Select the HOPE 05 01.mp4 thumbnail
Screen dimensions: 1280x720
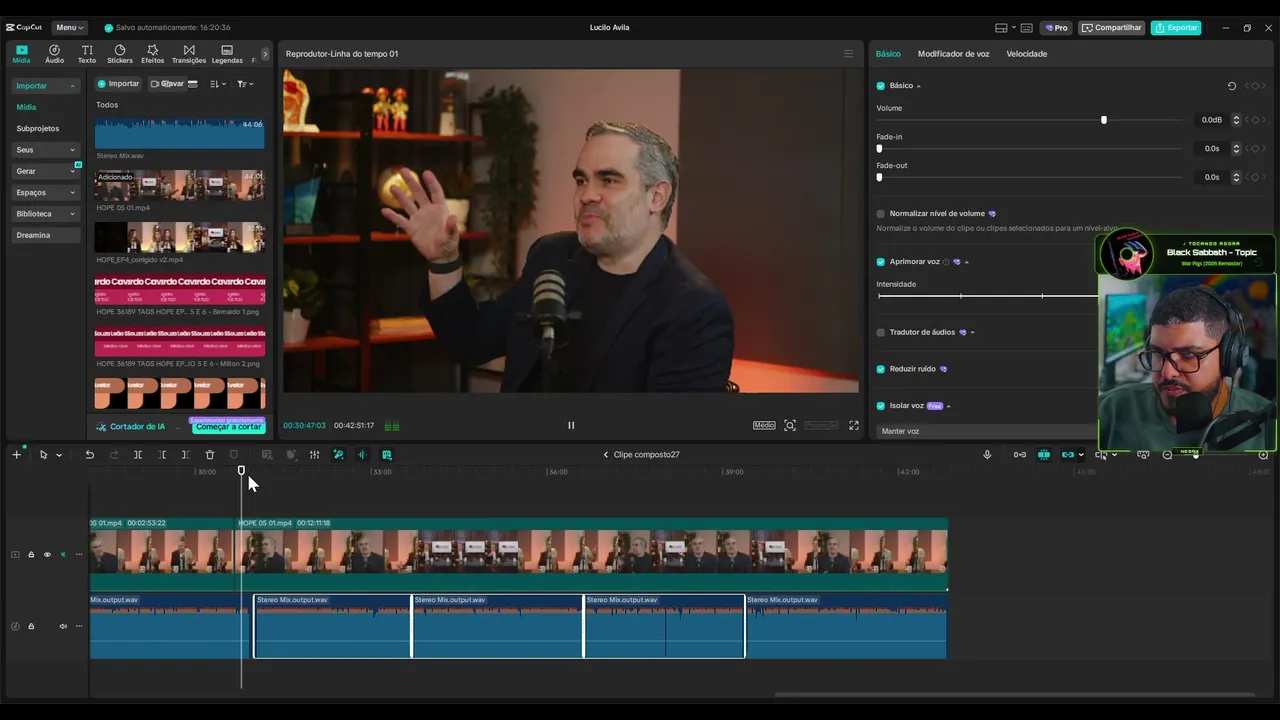[180, 186]
